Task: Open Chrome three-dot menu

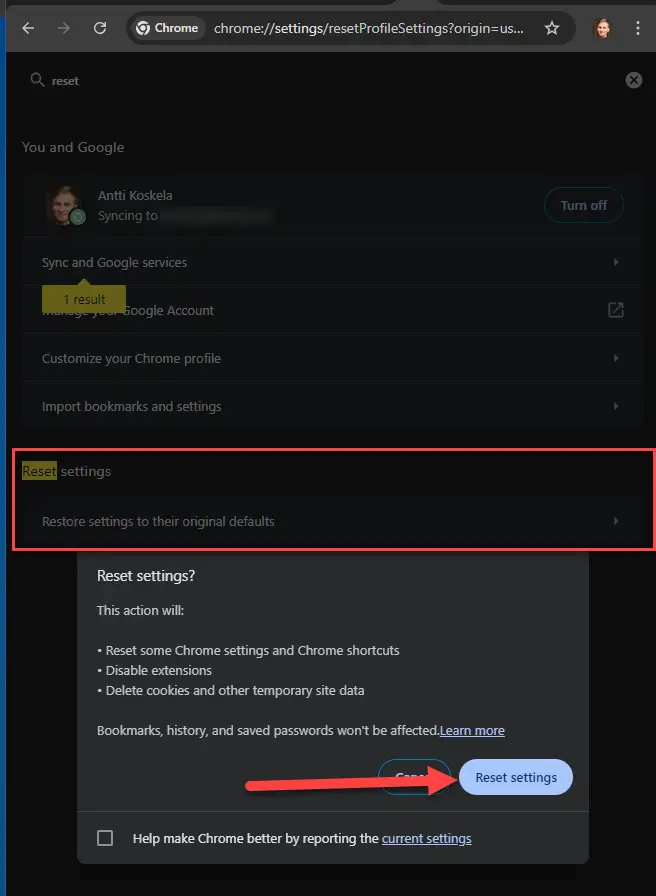Action: tap(638, 28)
